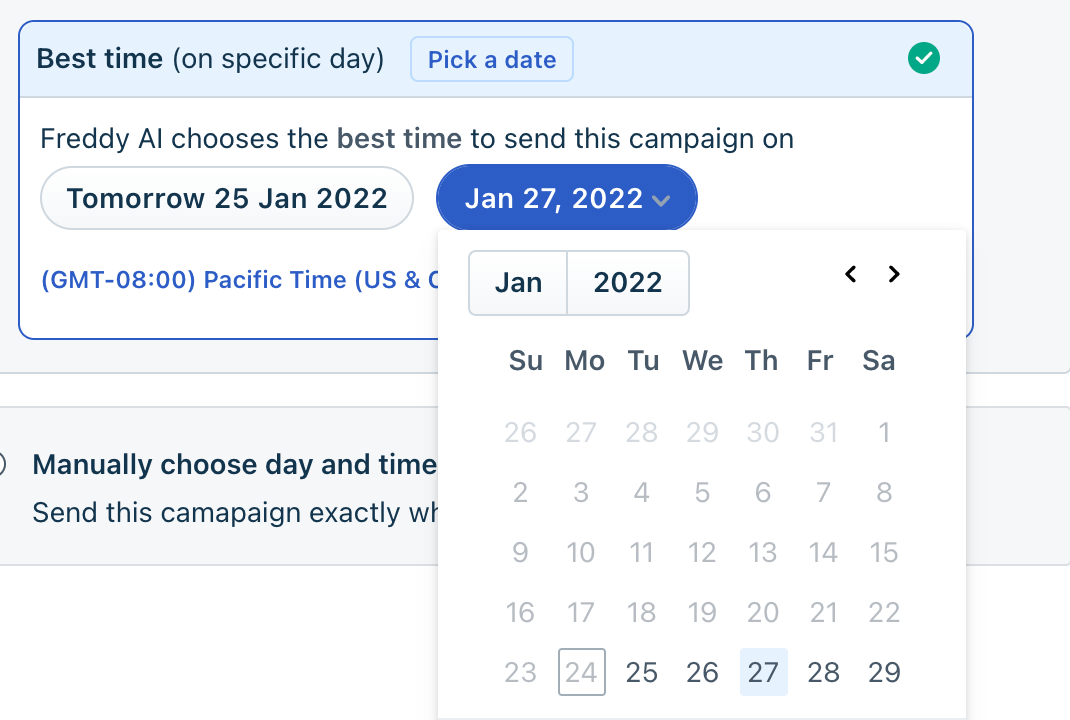Open the Jan 27, 2022 date dropdown
1070x720 pixels.
click(x=566, y=198)
